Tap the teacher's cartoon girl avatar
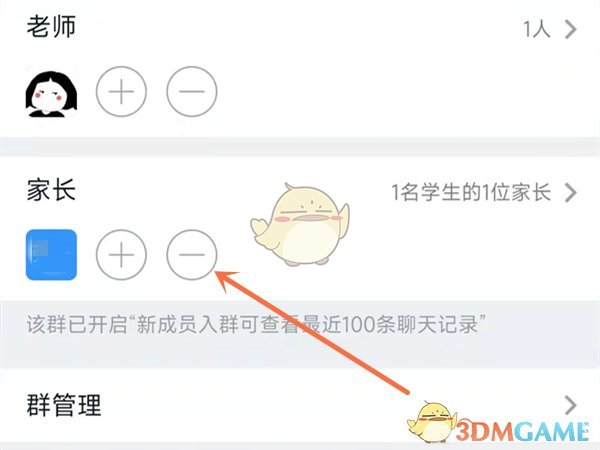Image resolution: width=600 pixels, height=450 pixels. (x=51, y=94)
